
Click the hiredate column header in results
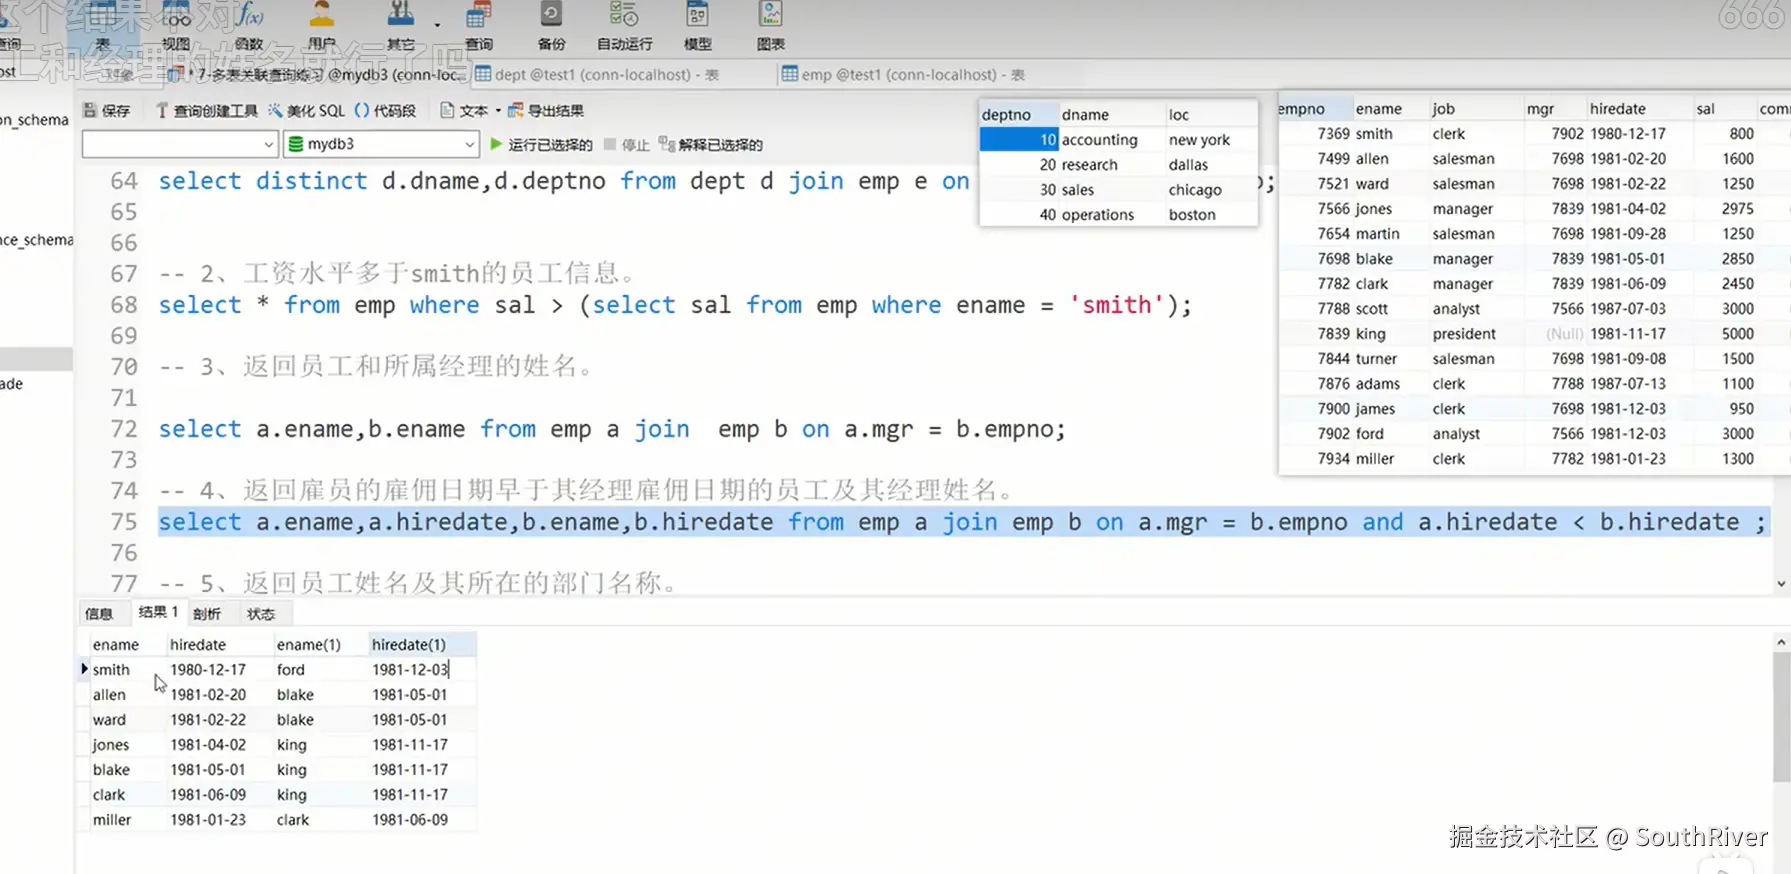pos(219,644)
